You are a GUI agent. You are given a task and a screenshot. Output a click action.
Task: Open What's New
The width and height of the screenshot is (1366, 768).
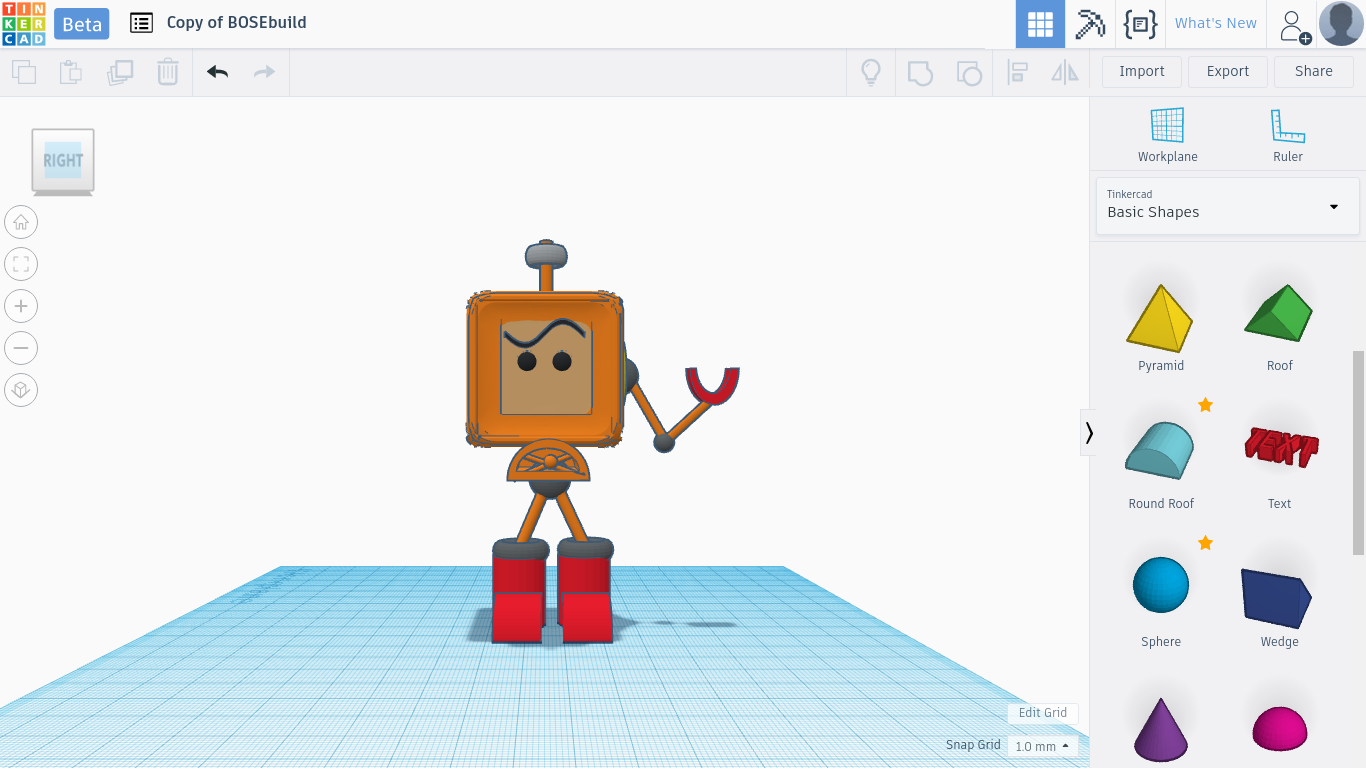(x=1215, y=23)
